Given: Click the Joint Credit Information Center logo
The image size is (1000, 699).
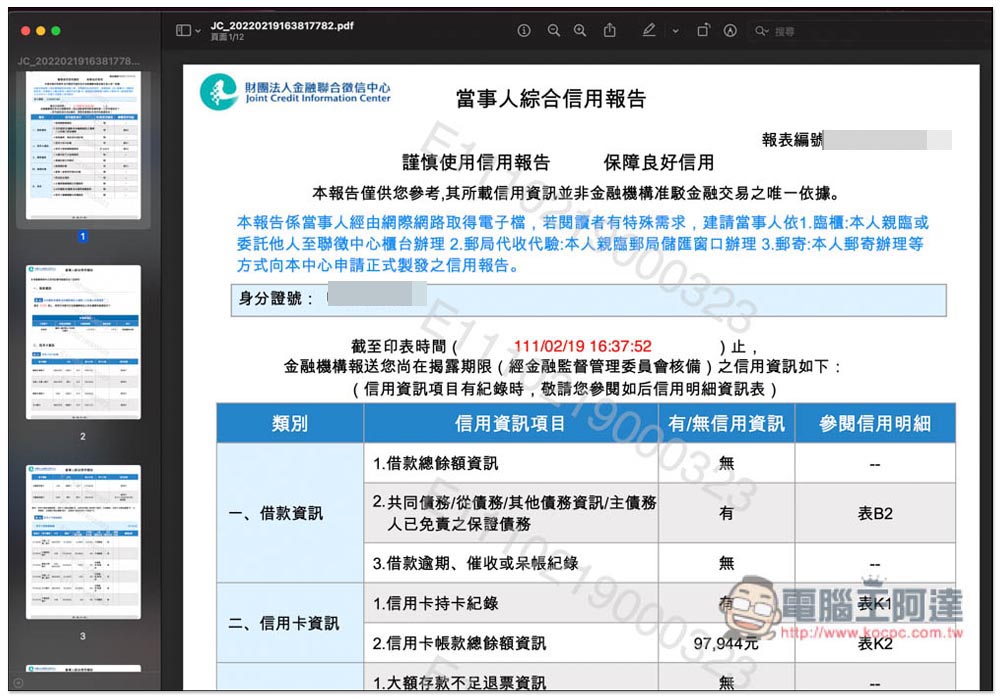Looking at the screenshot, I should (x=295, y=92).
